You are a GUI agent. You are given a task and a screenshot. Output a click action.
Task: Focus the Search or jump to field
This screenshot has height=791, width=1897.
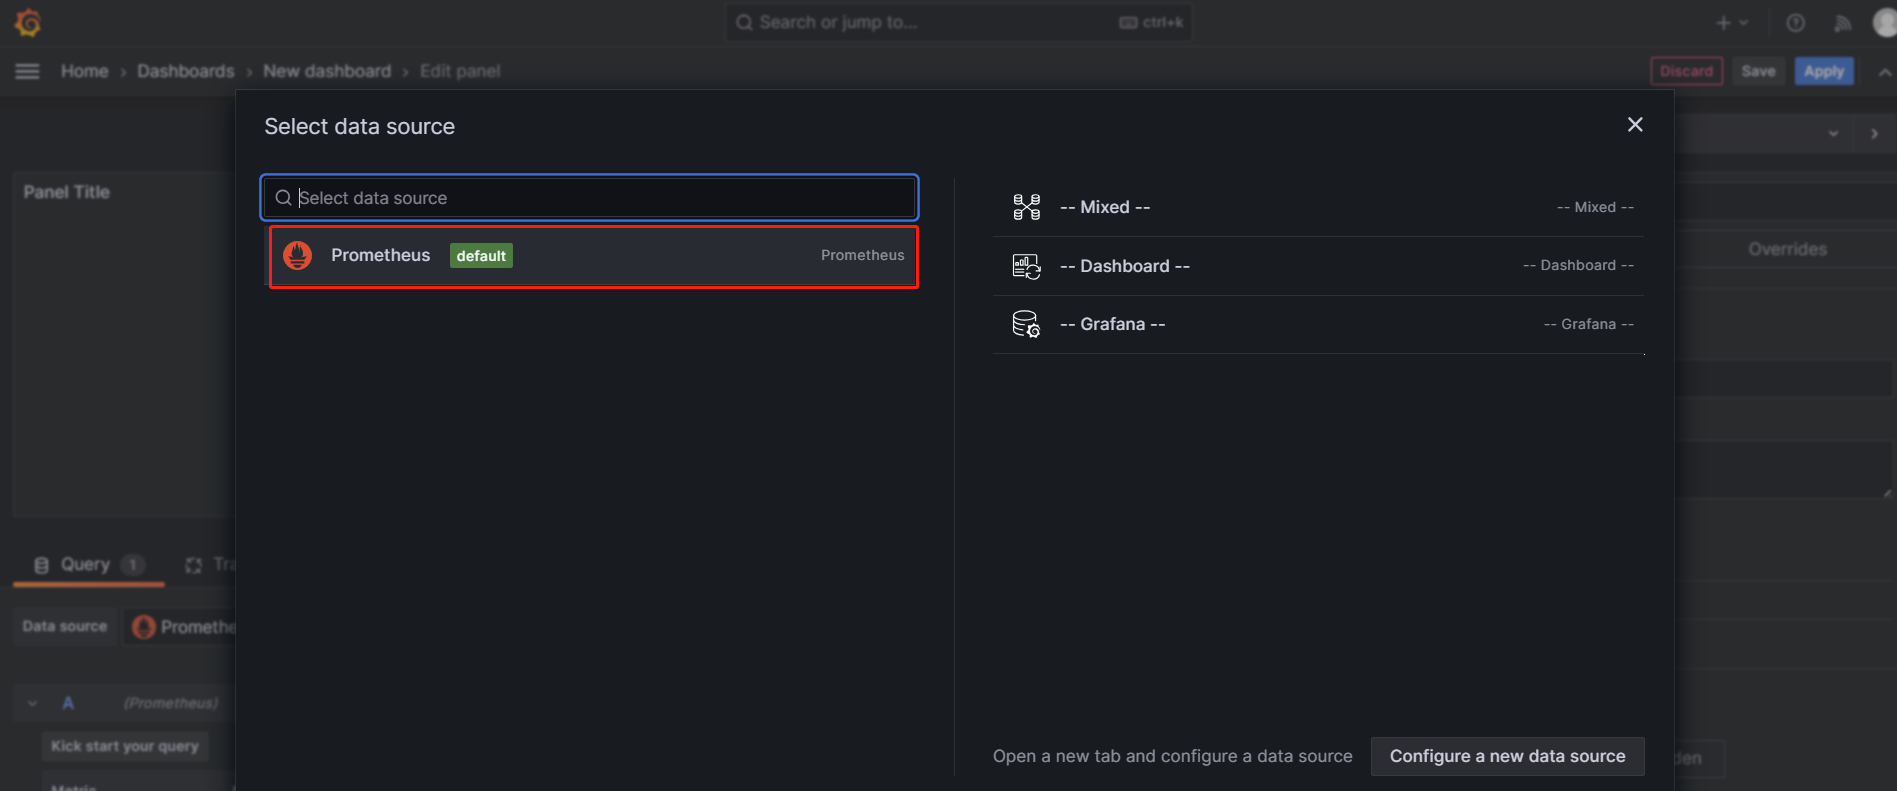[x=958, y=22]
